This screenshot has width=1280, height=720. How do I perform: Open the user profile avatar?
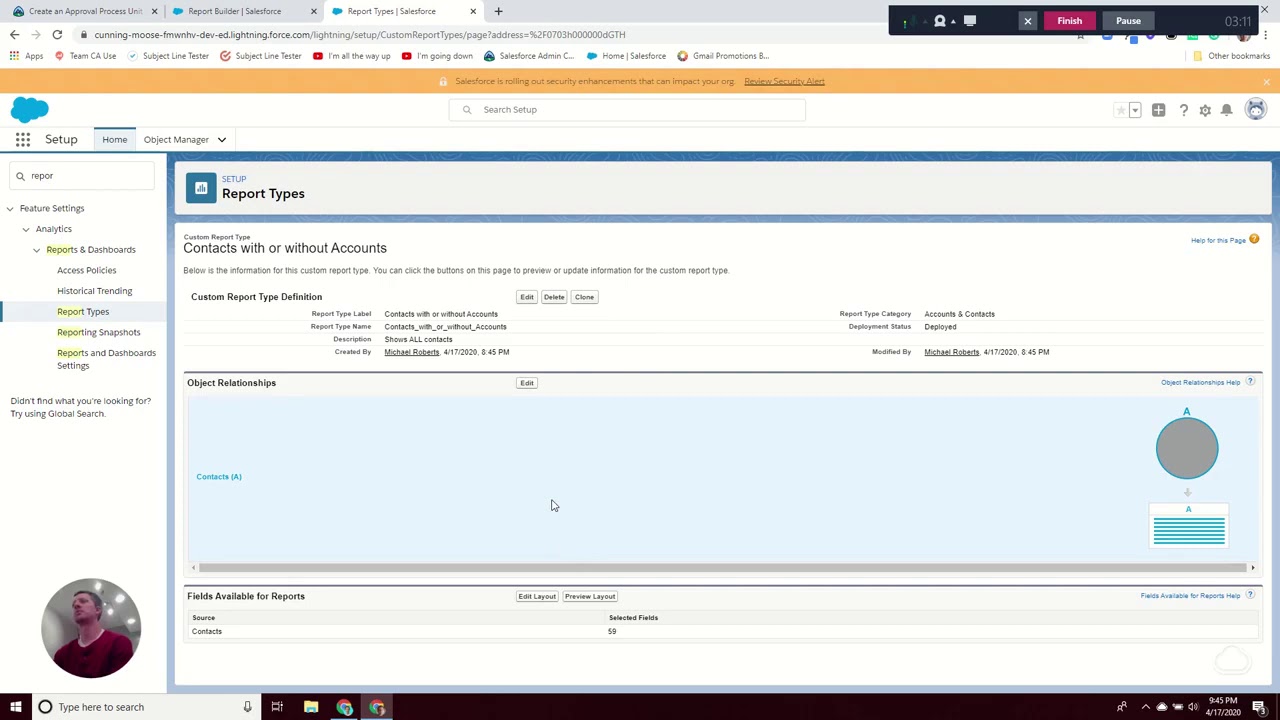click(x=1255, y=110)
